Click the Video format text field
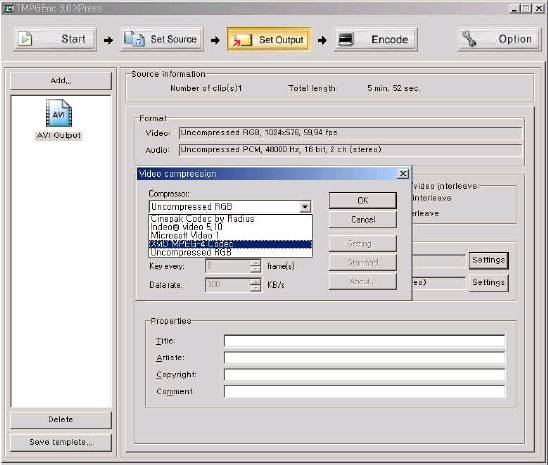This screenshot has width=548, height=465. [x=351, y=133]
